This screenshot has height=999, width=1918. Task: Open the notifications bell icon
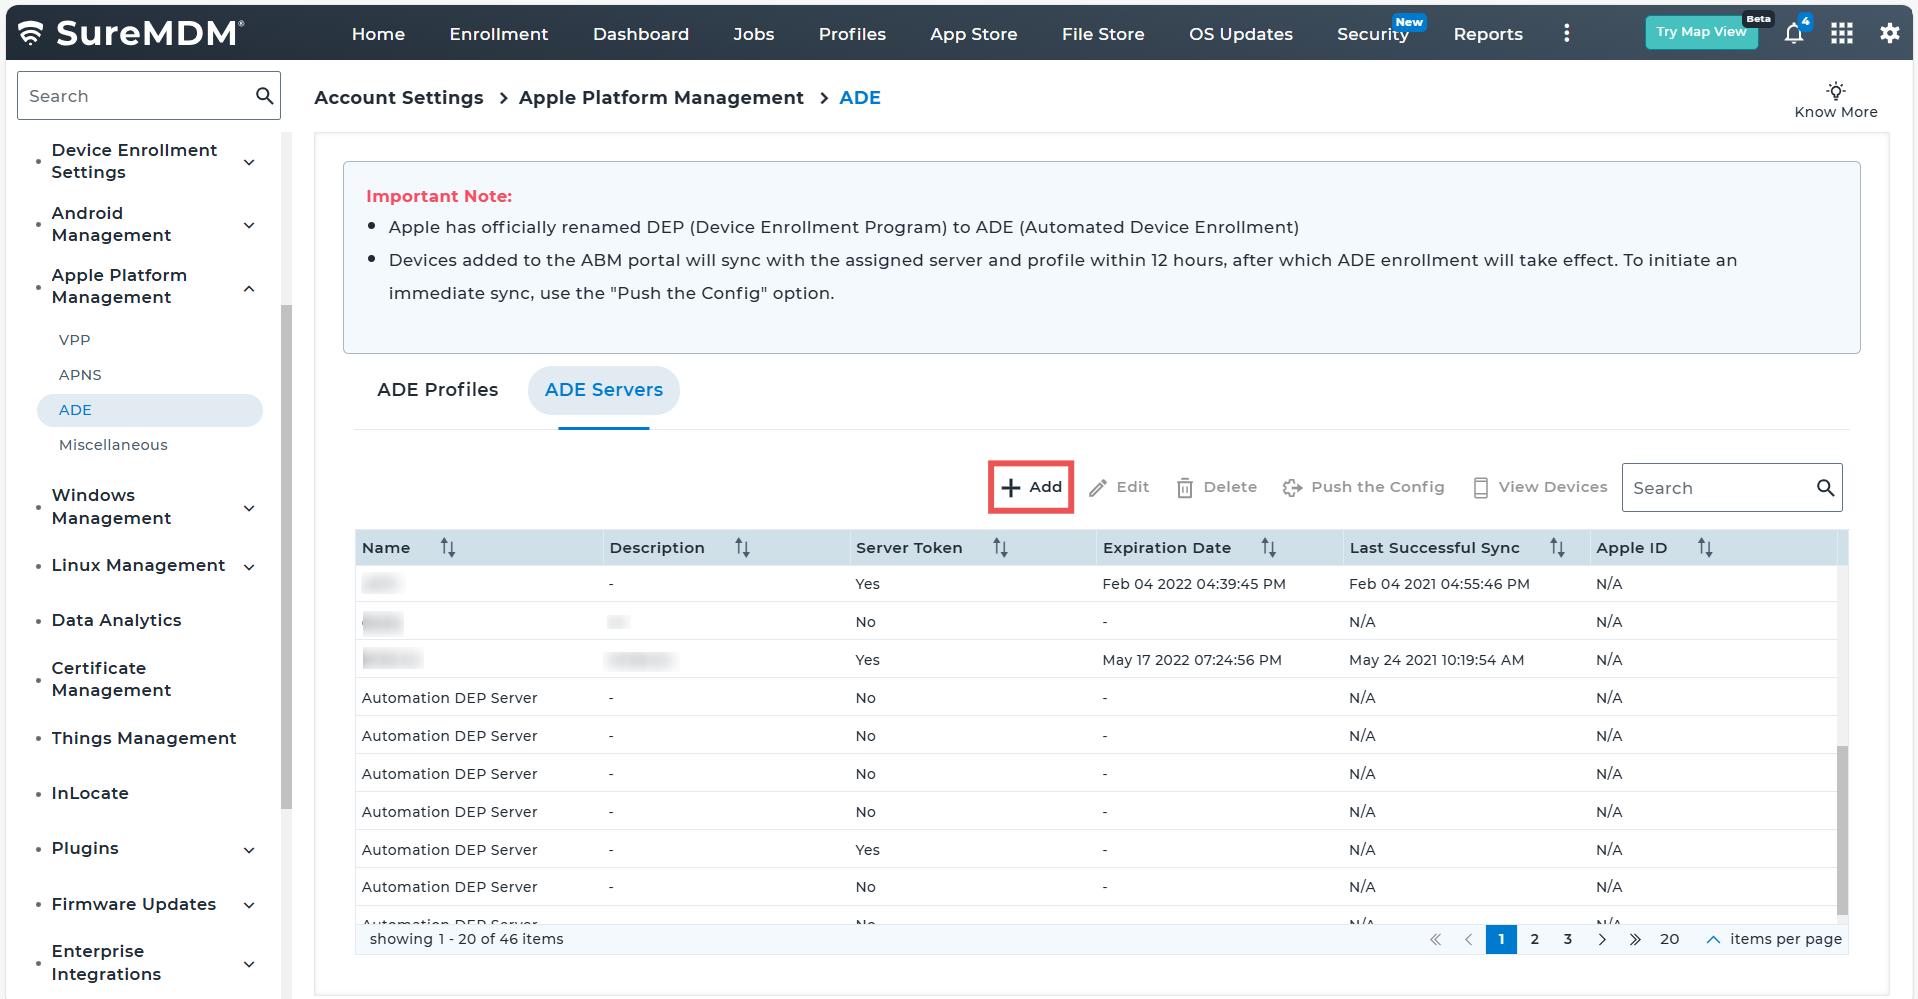[x=1794, y=34]
